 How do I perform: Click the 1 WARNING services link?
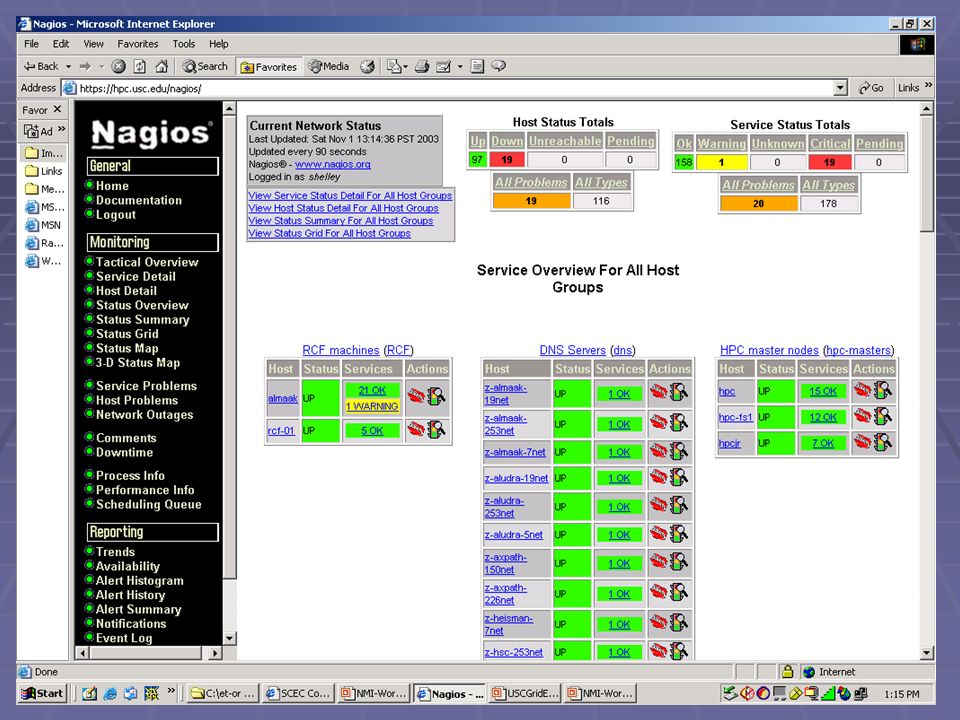click(x=372, y=407)
